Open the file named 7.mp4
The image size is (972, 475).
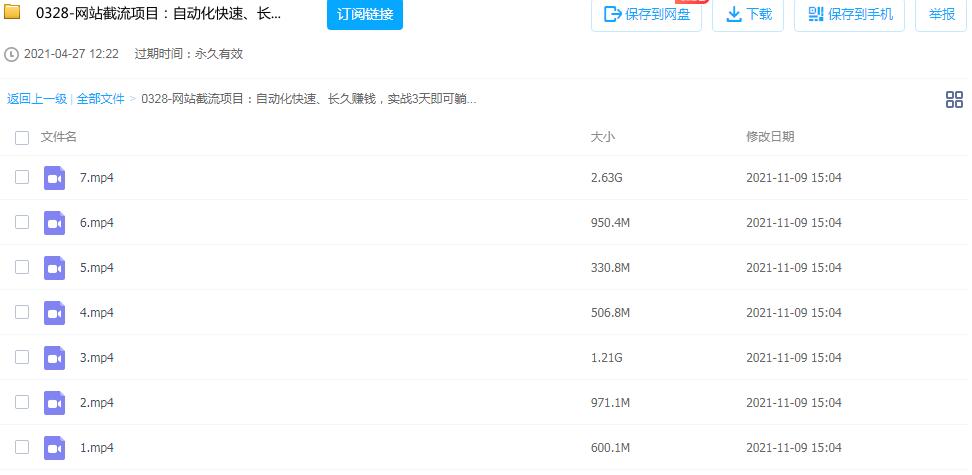coord(97,178)
